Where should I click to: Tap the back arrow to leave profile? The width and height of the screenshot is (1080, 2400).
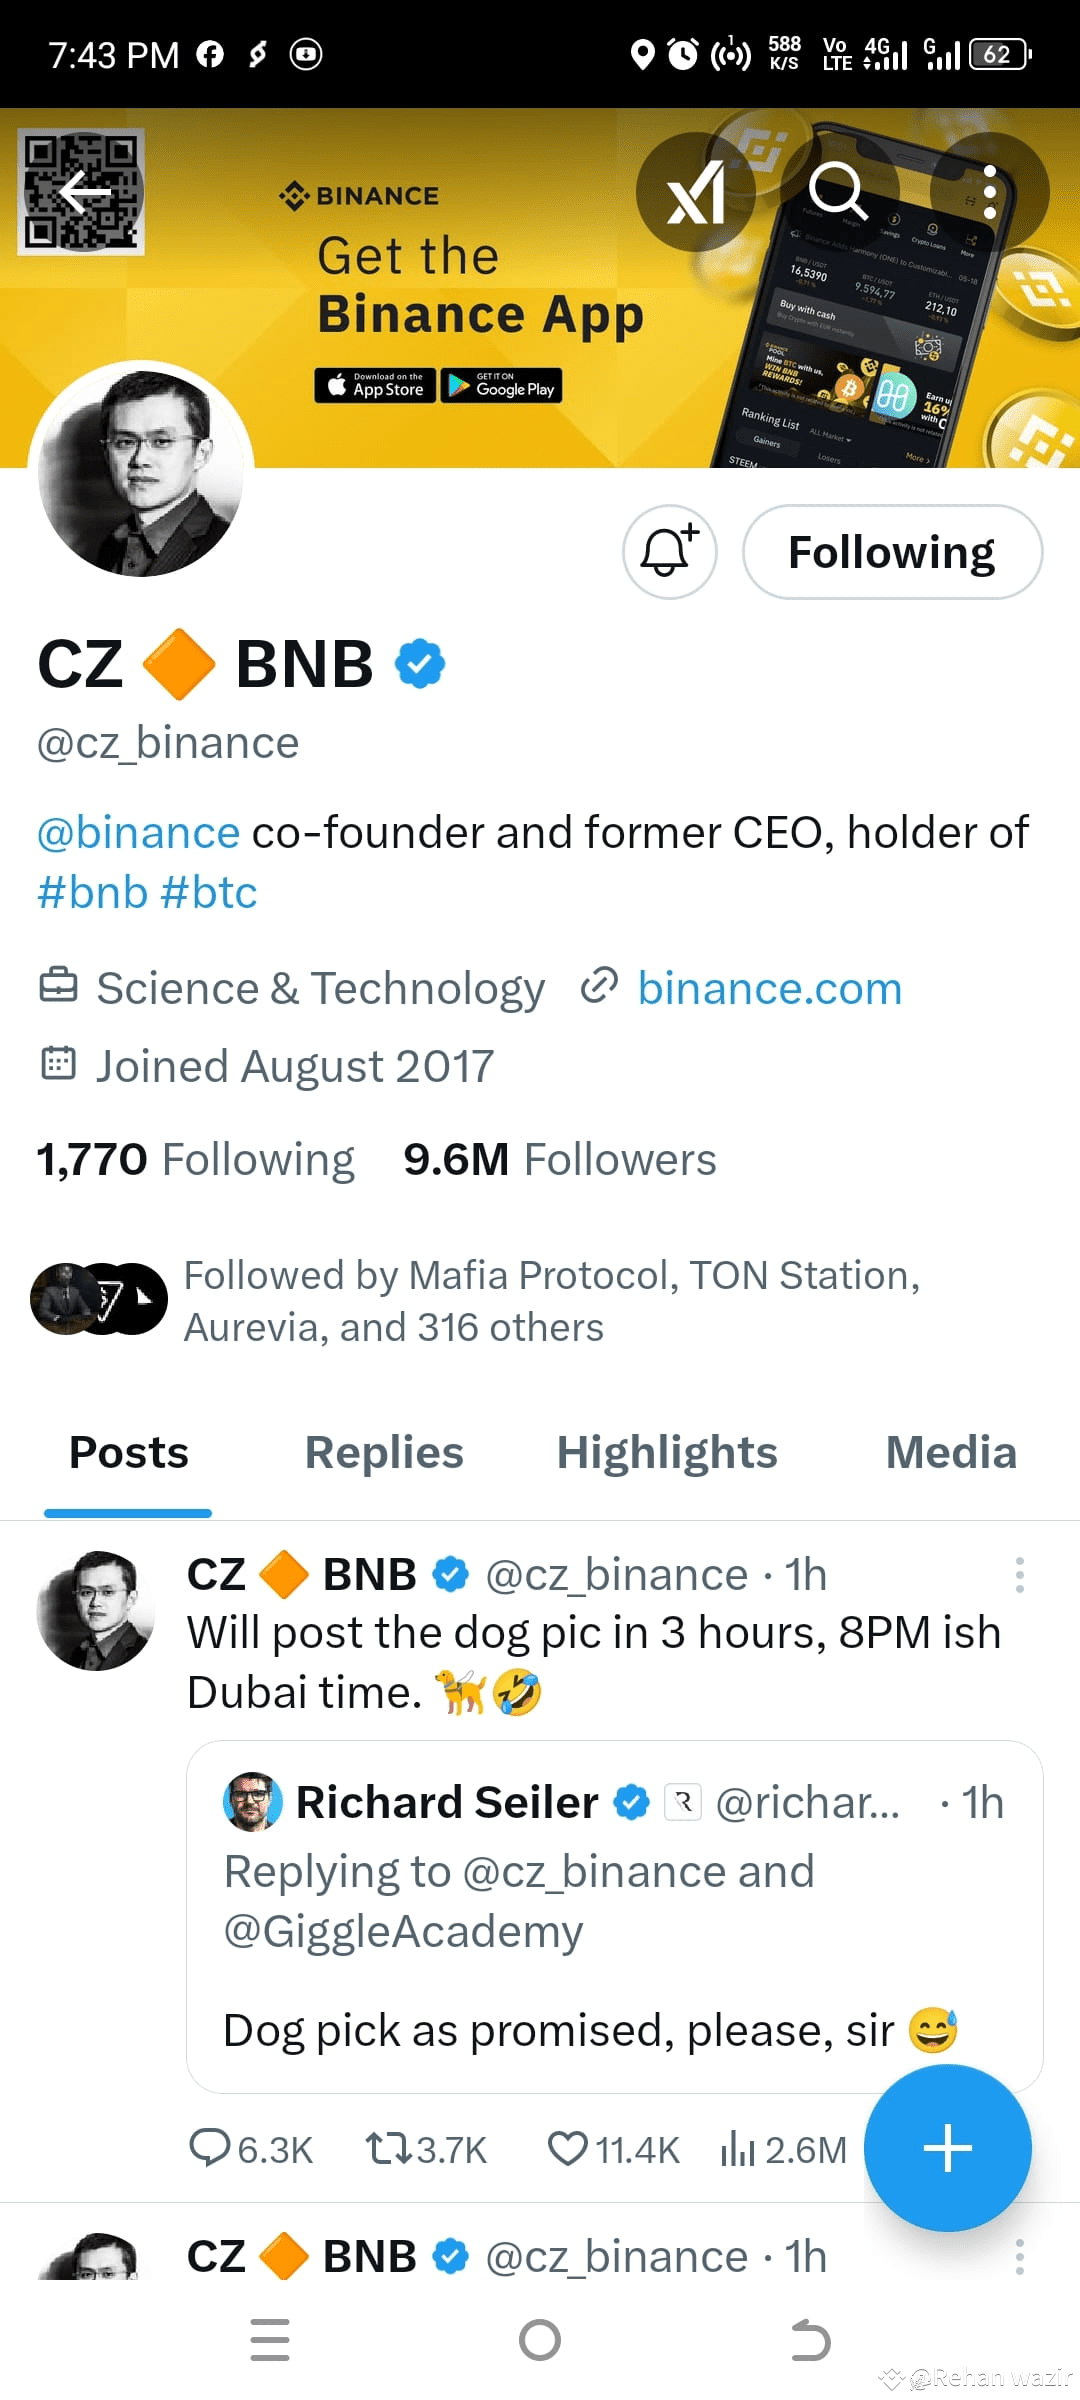pos(83,192)
